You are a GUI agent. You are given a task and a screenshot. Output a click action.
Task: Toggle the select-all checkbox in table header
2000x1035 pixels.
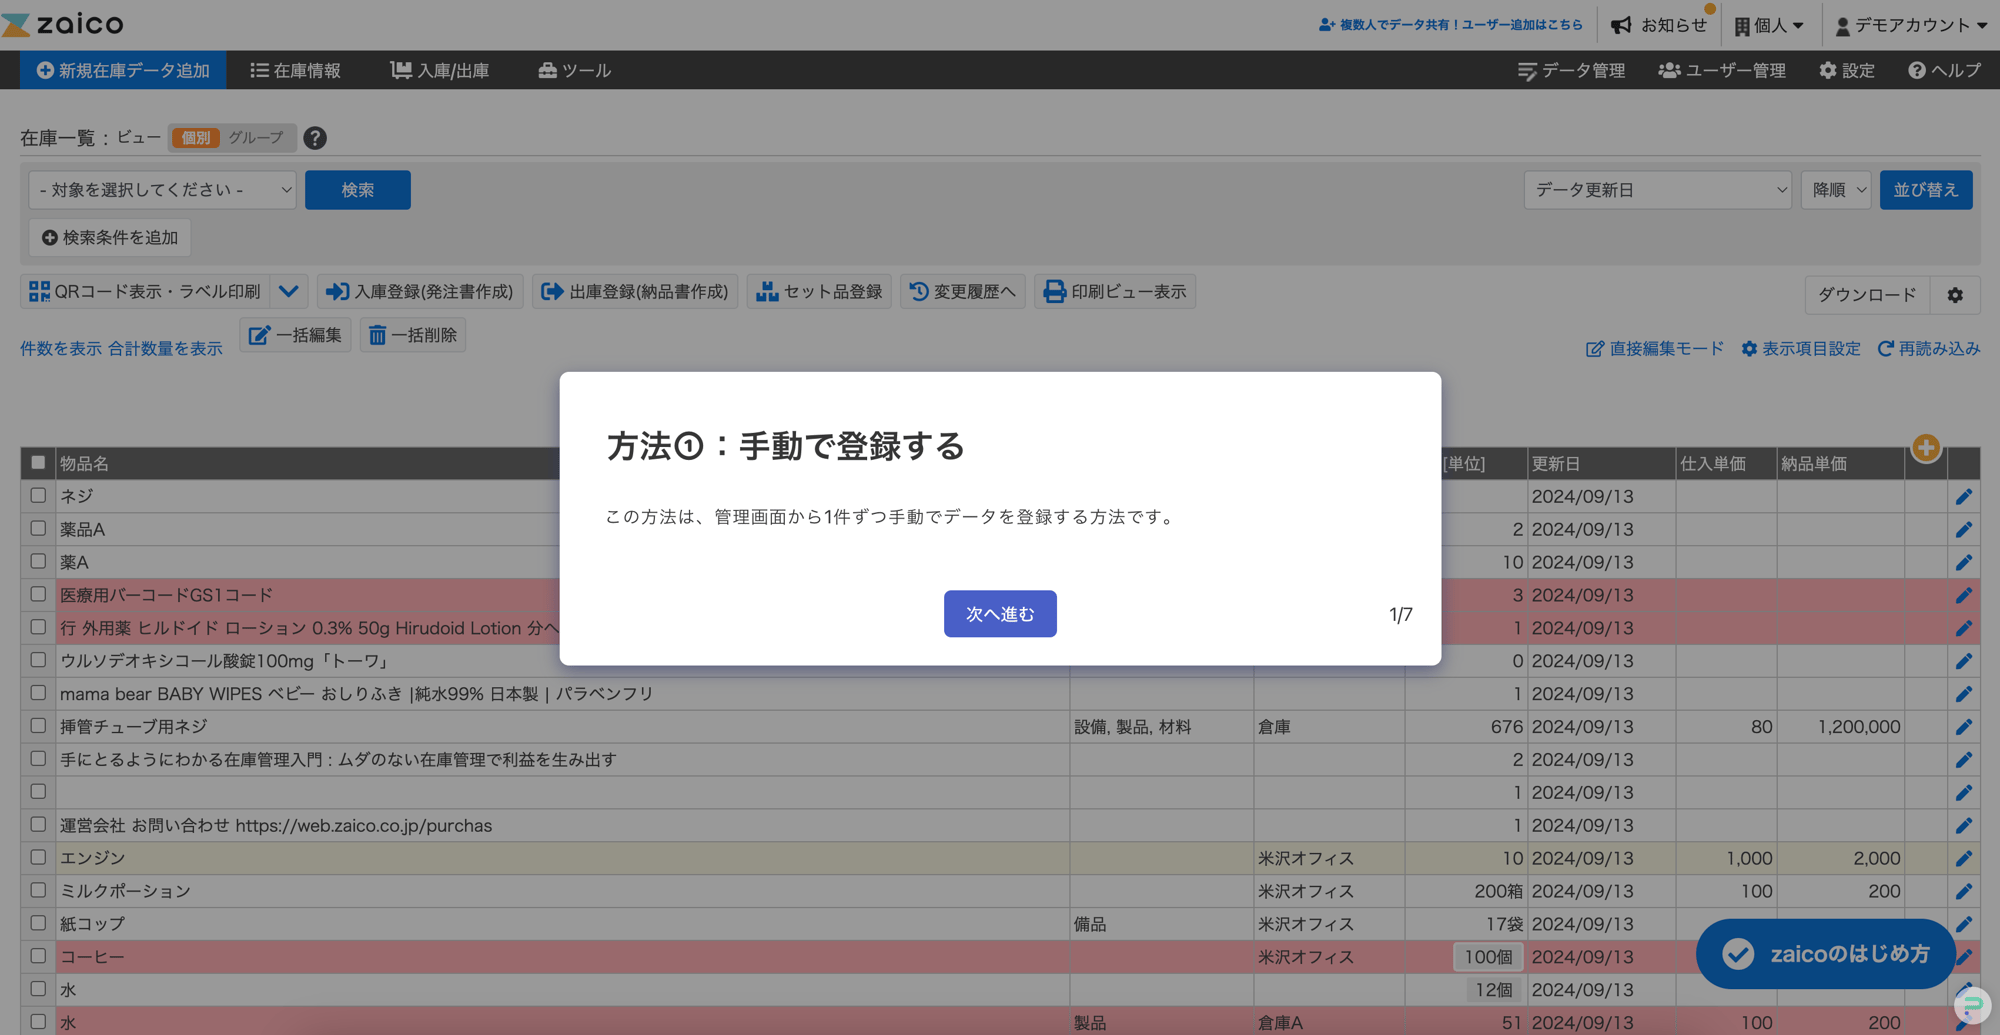pyautogui.click(x=38, y=462)
